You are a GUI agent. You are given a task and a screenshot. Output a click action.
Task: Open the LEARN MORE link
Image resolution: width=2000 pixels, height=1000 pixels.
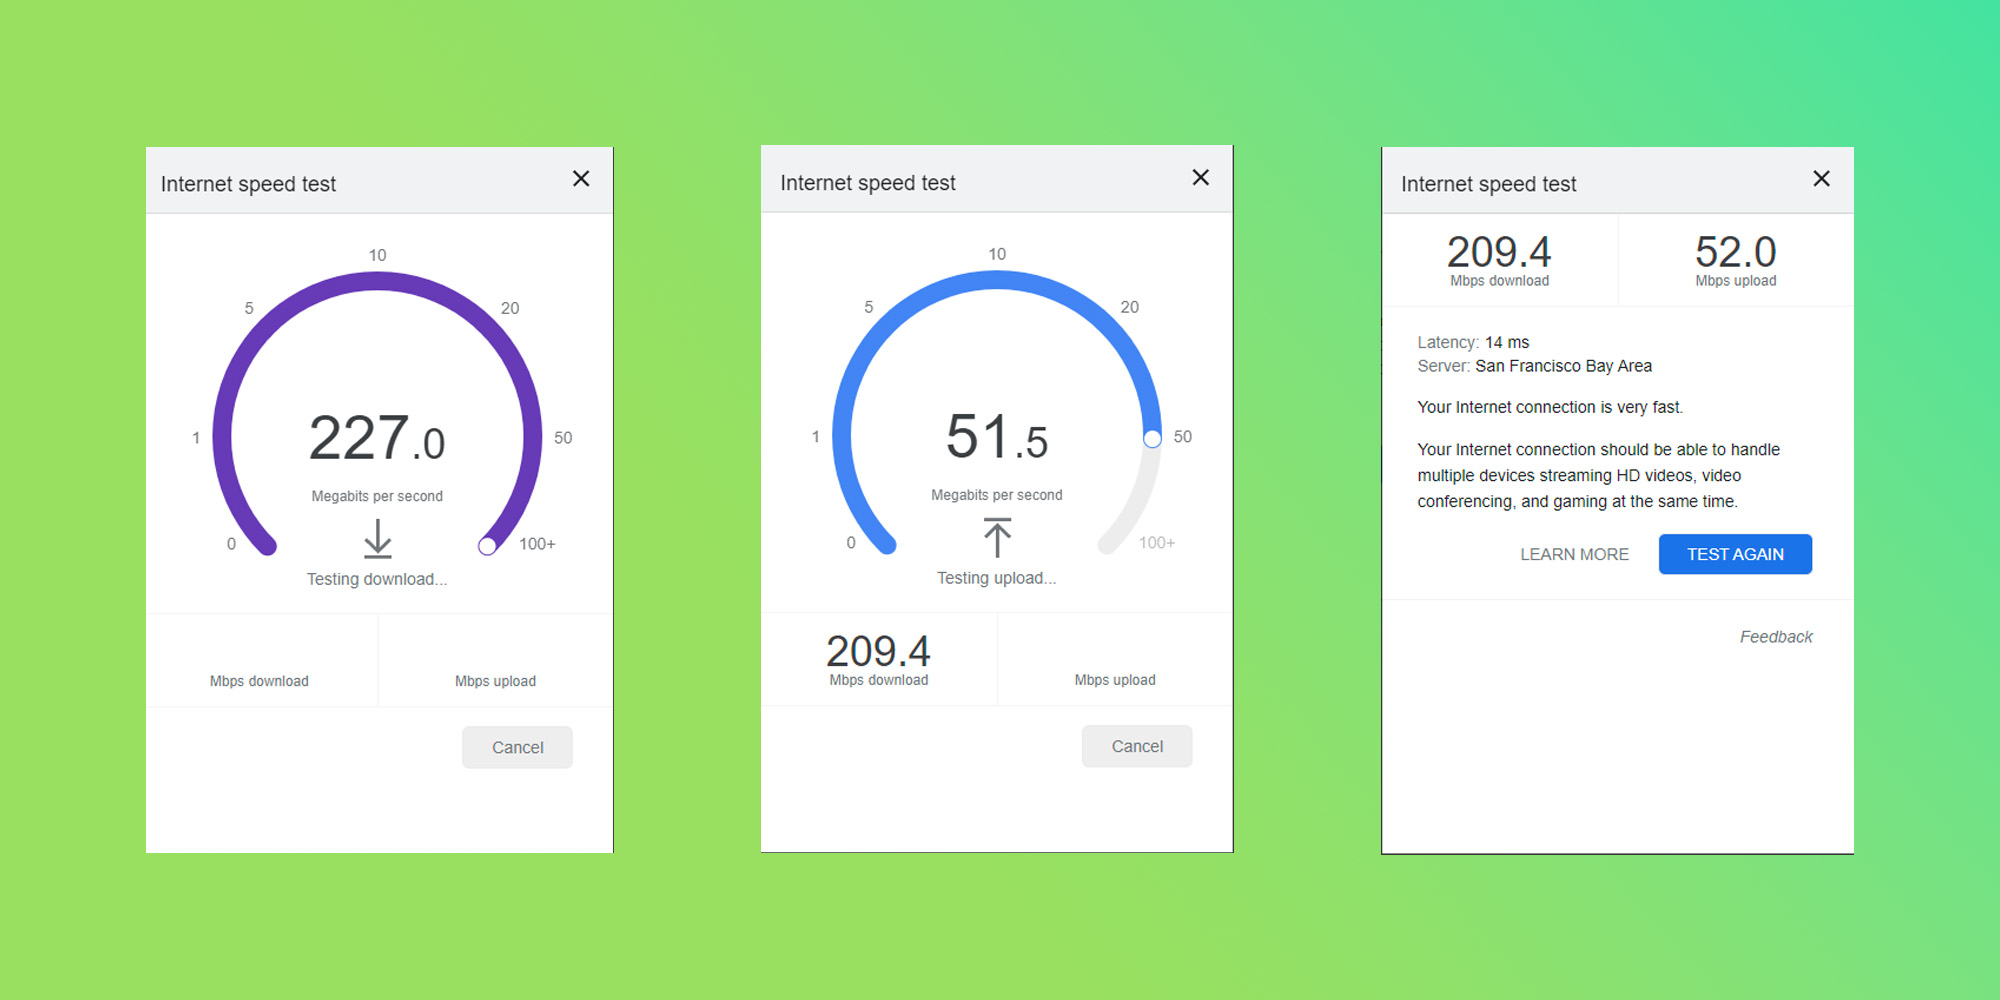click(x=1574, y=554)
